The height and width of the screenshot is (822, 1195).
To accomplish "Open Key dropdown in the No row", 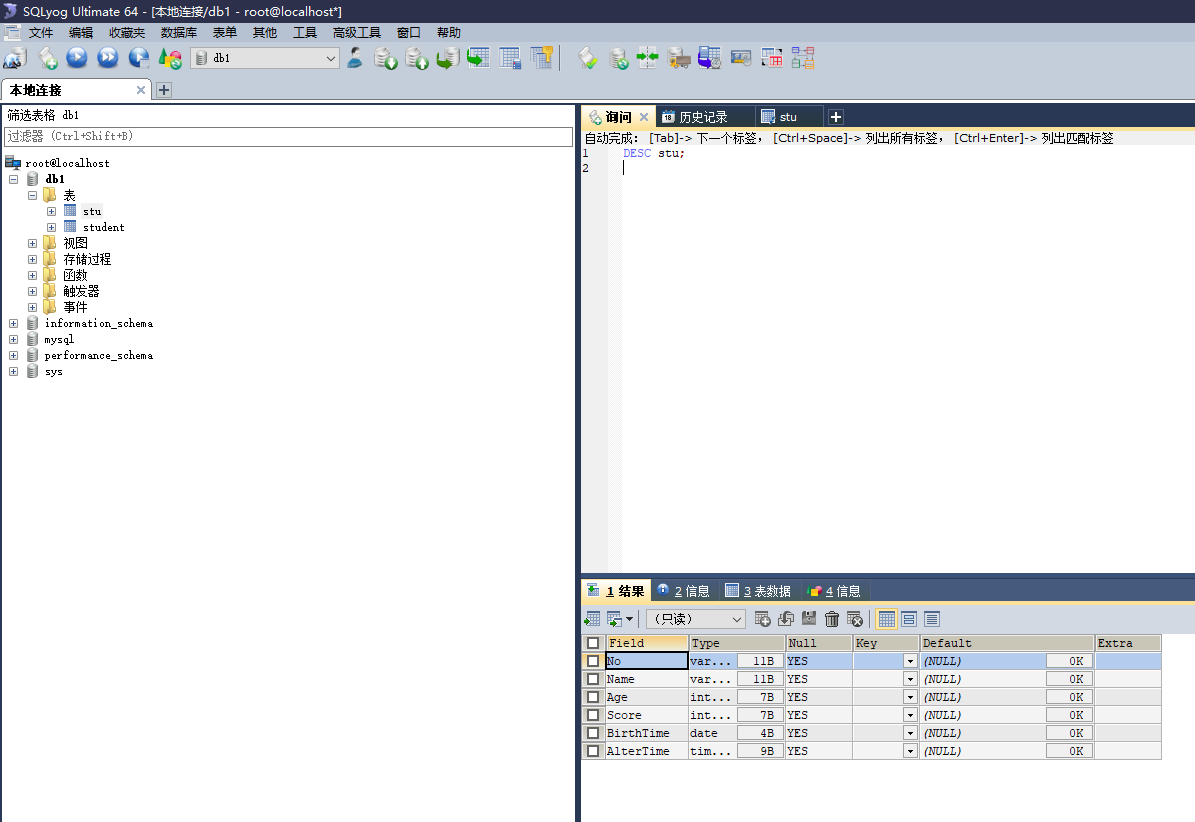I will 909,661.
